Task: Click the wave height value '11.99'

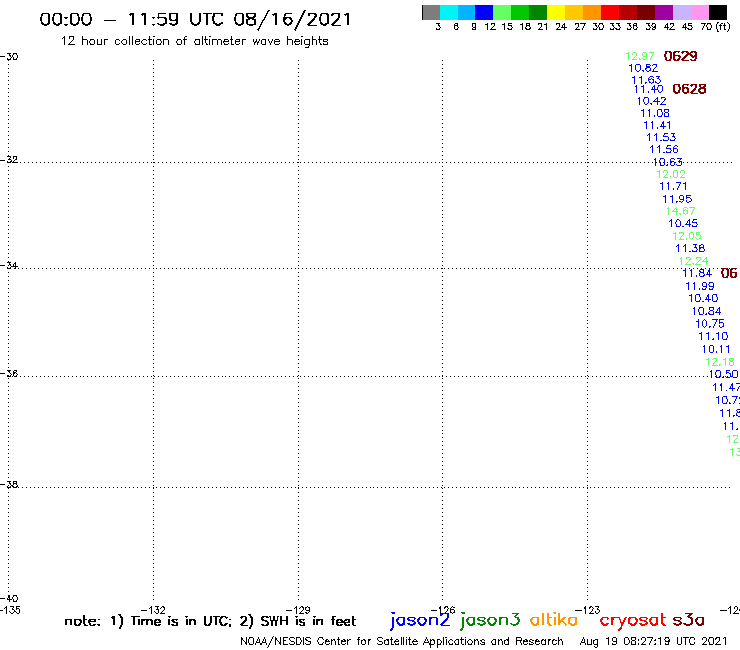Action: pos(699,286)
